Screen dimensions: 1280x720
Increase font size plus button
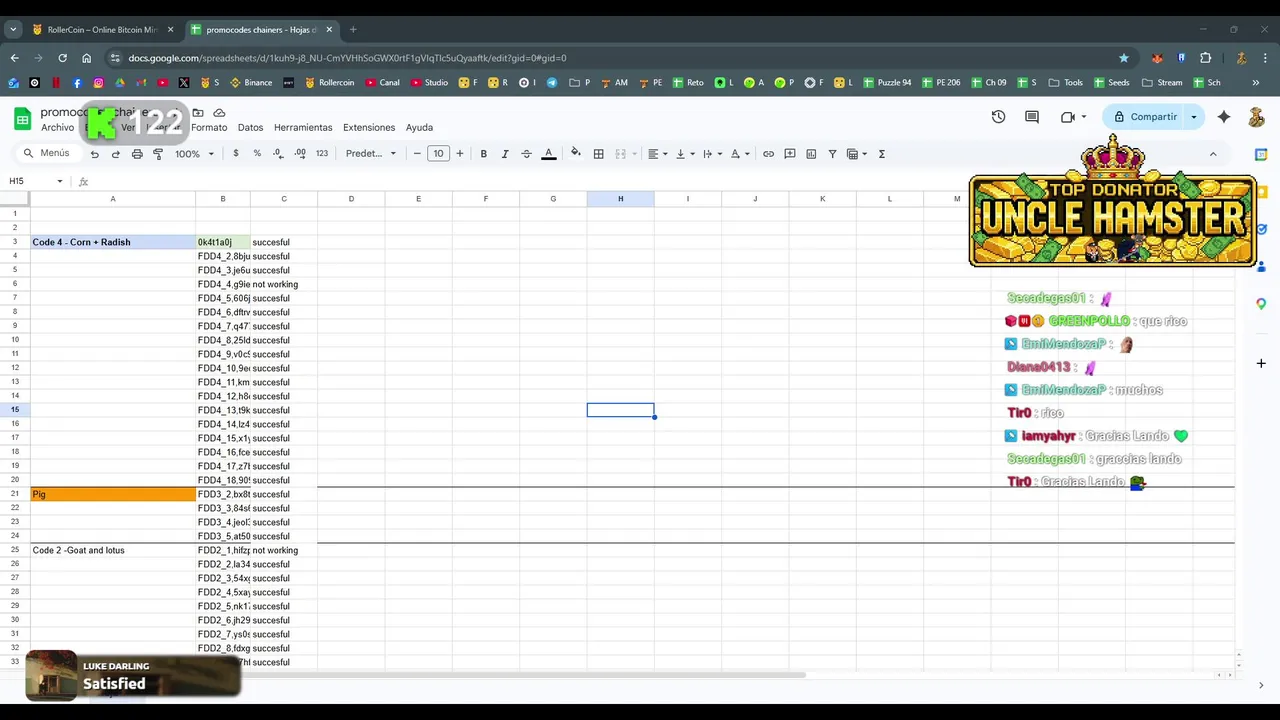(x=460, y=154)
